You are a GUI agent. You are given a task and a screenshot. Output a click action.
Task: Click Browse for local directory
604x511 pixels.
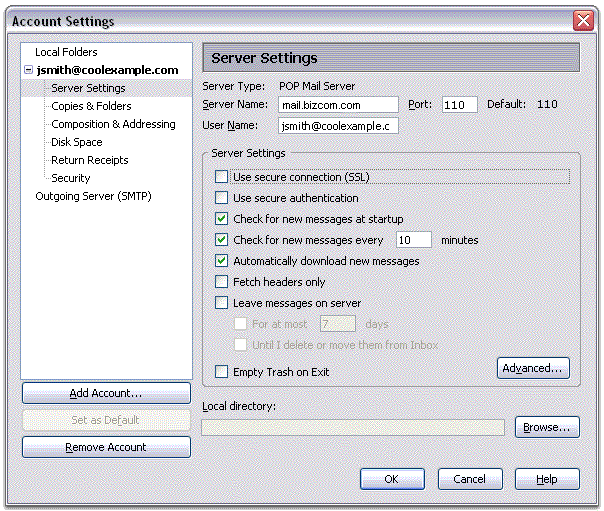click(547, 427)
